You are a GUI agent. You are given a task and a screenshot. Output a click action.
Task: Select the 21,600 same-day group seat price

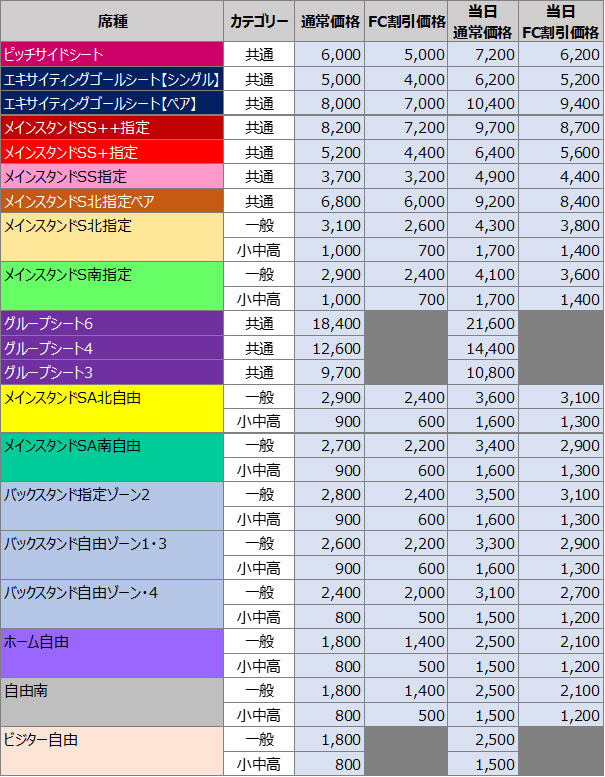click(484, 324)
